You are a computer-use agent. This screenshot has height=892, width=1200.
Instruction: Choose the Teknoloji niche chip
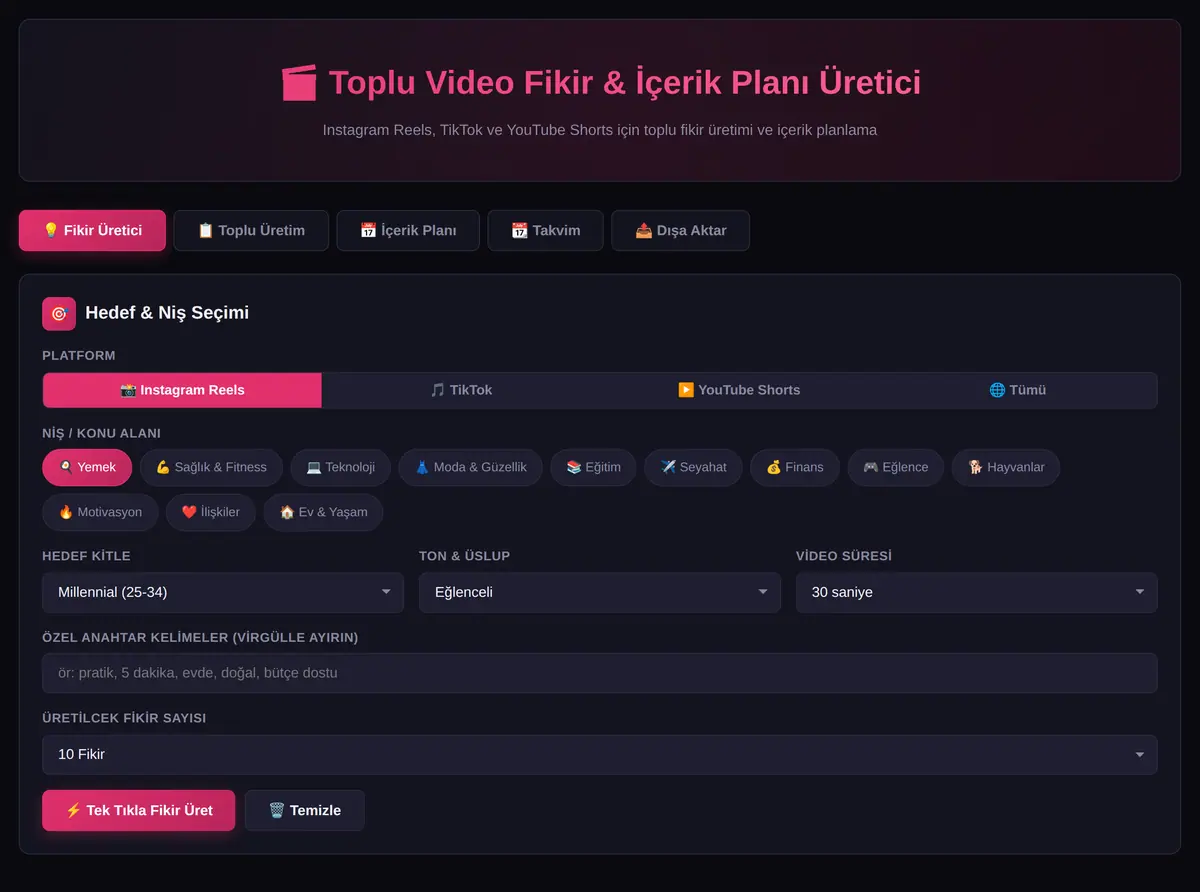coord(340,467)
